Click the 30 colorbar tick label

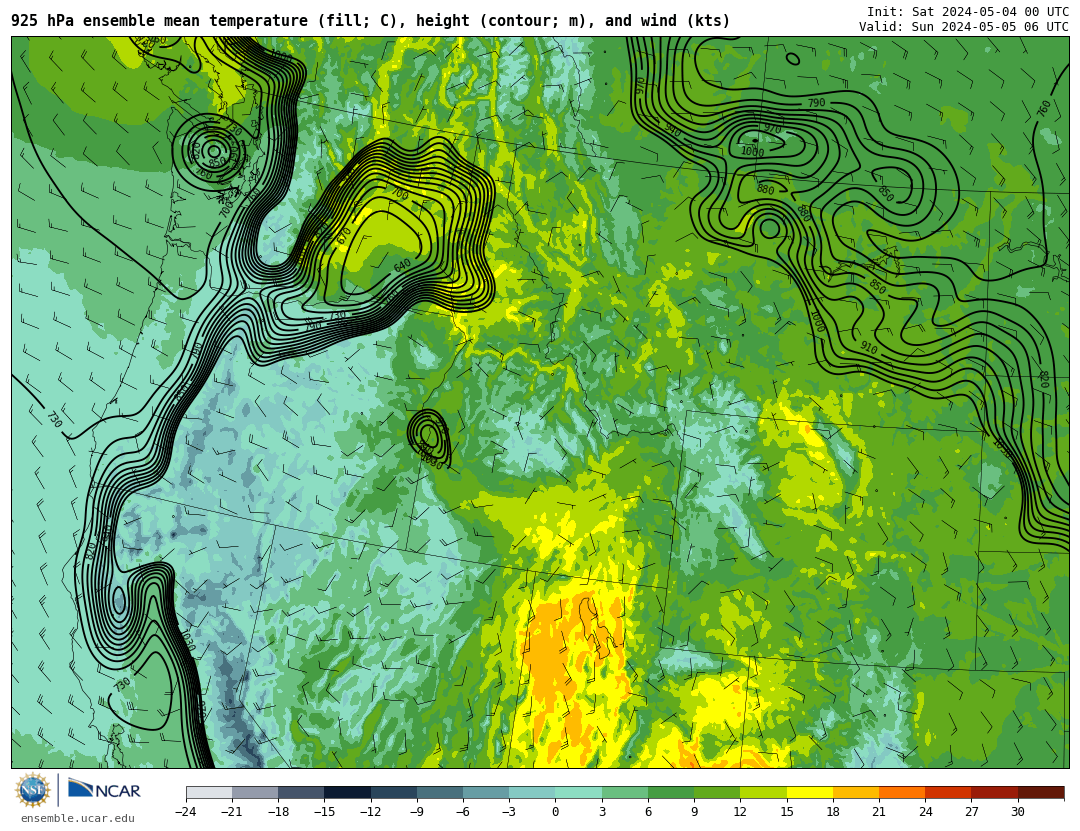1017,812
